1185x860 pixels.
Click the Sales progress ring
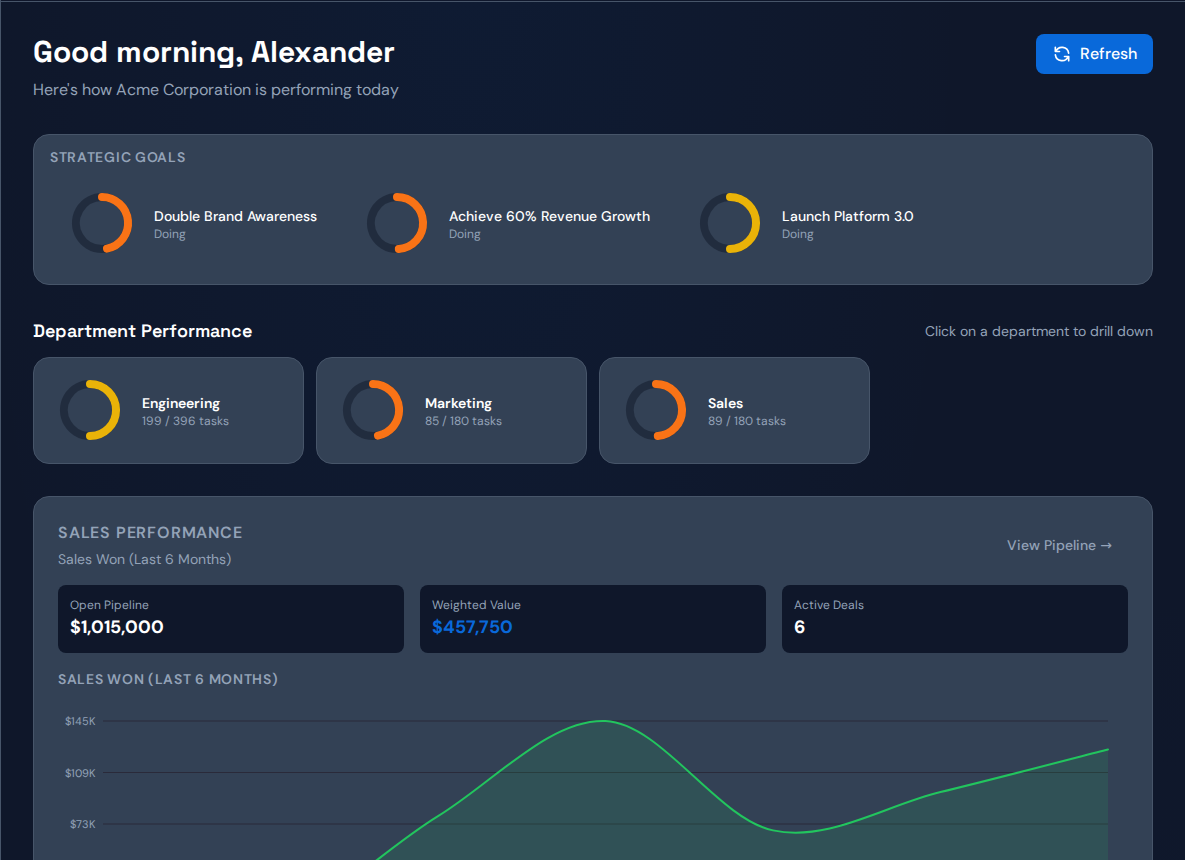(x=656, y=410)
